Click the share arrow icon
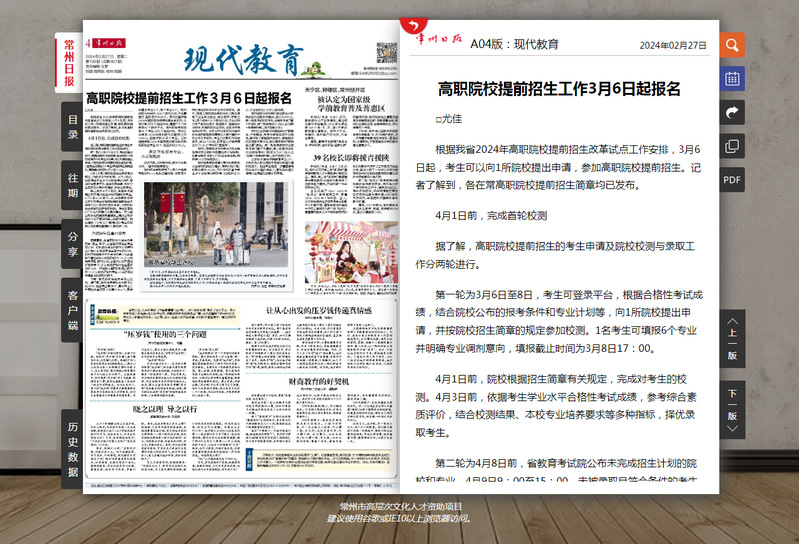Image resolution: width=799 pixels, height=544 pixels. (732, 112)
